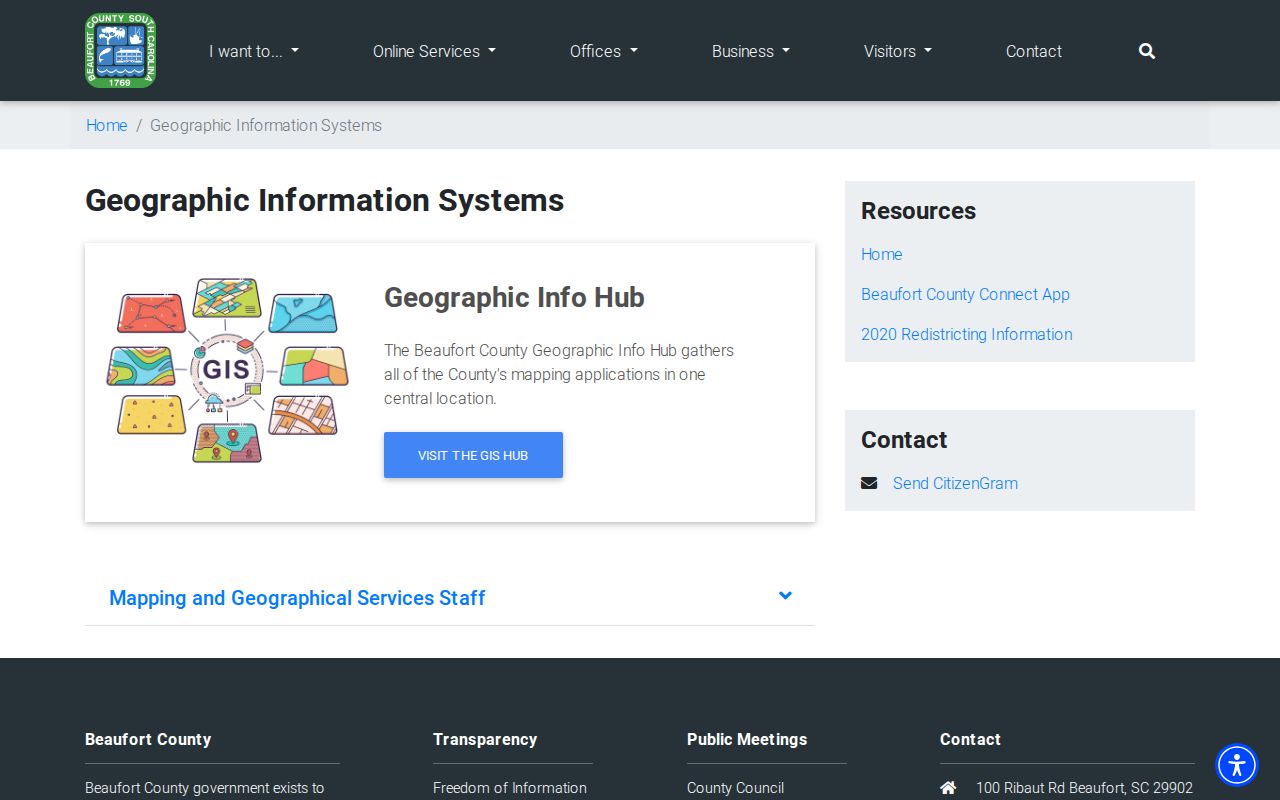1280x800 pixels.
Task: Go to the Contact menu item
Action: click(x=1034, y=51)
